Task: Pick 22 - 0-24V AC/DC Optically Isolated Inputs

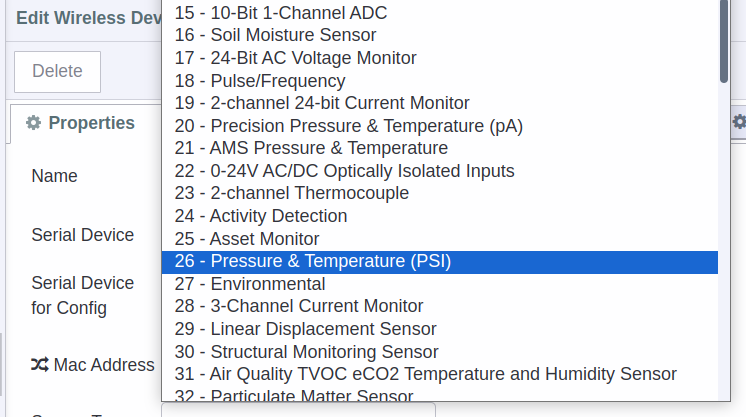Action: [x=440, y=171]
